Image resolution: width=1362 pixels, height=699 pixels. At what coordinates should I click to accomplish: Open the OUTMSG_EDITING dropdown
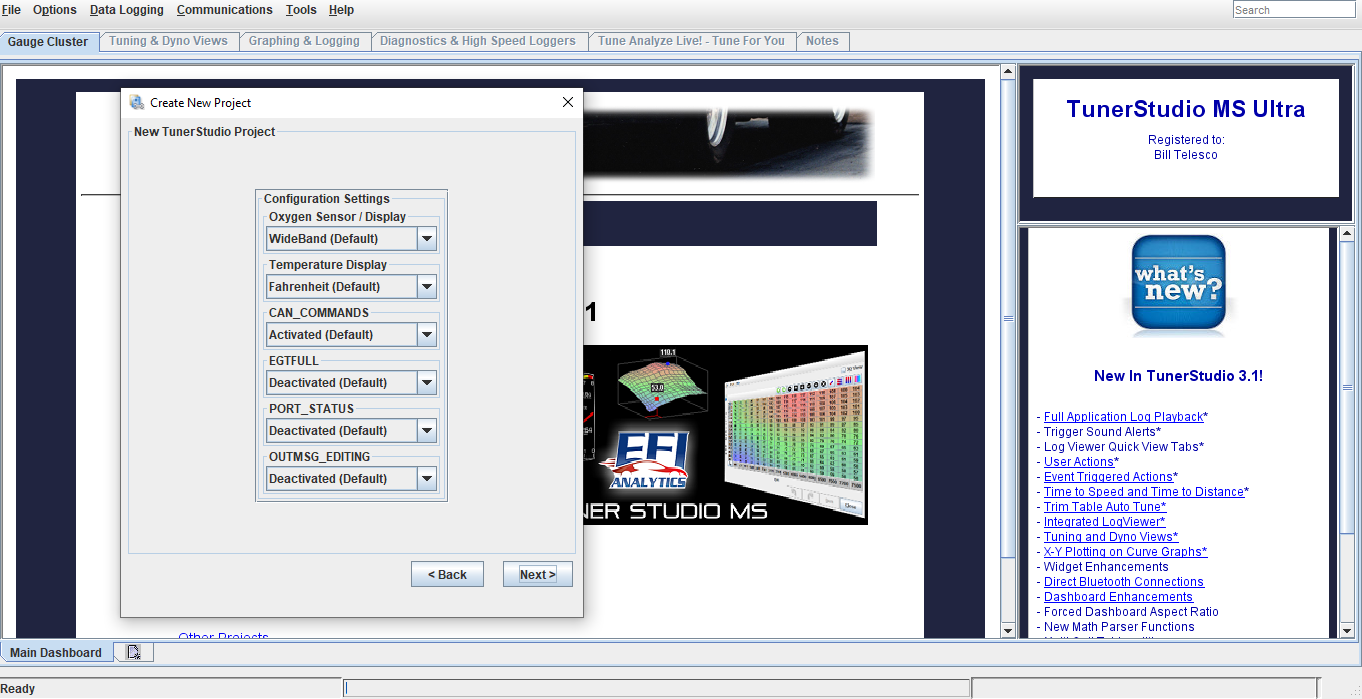(427, 479)
